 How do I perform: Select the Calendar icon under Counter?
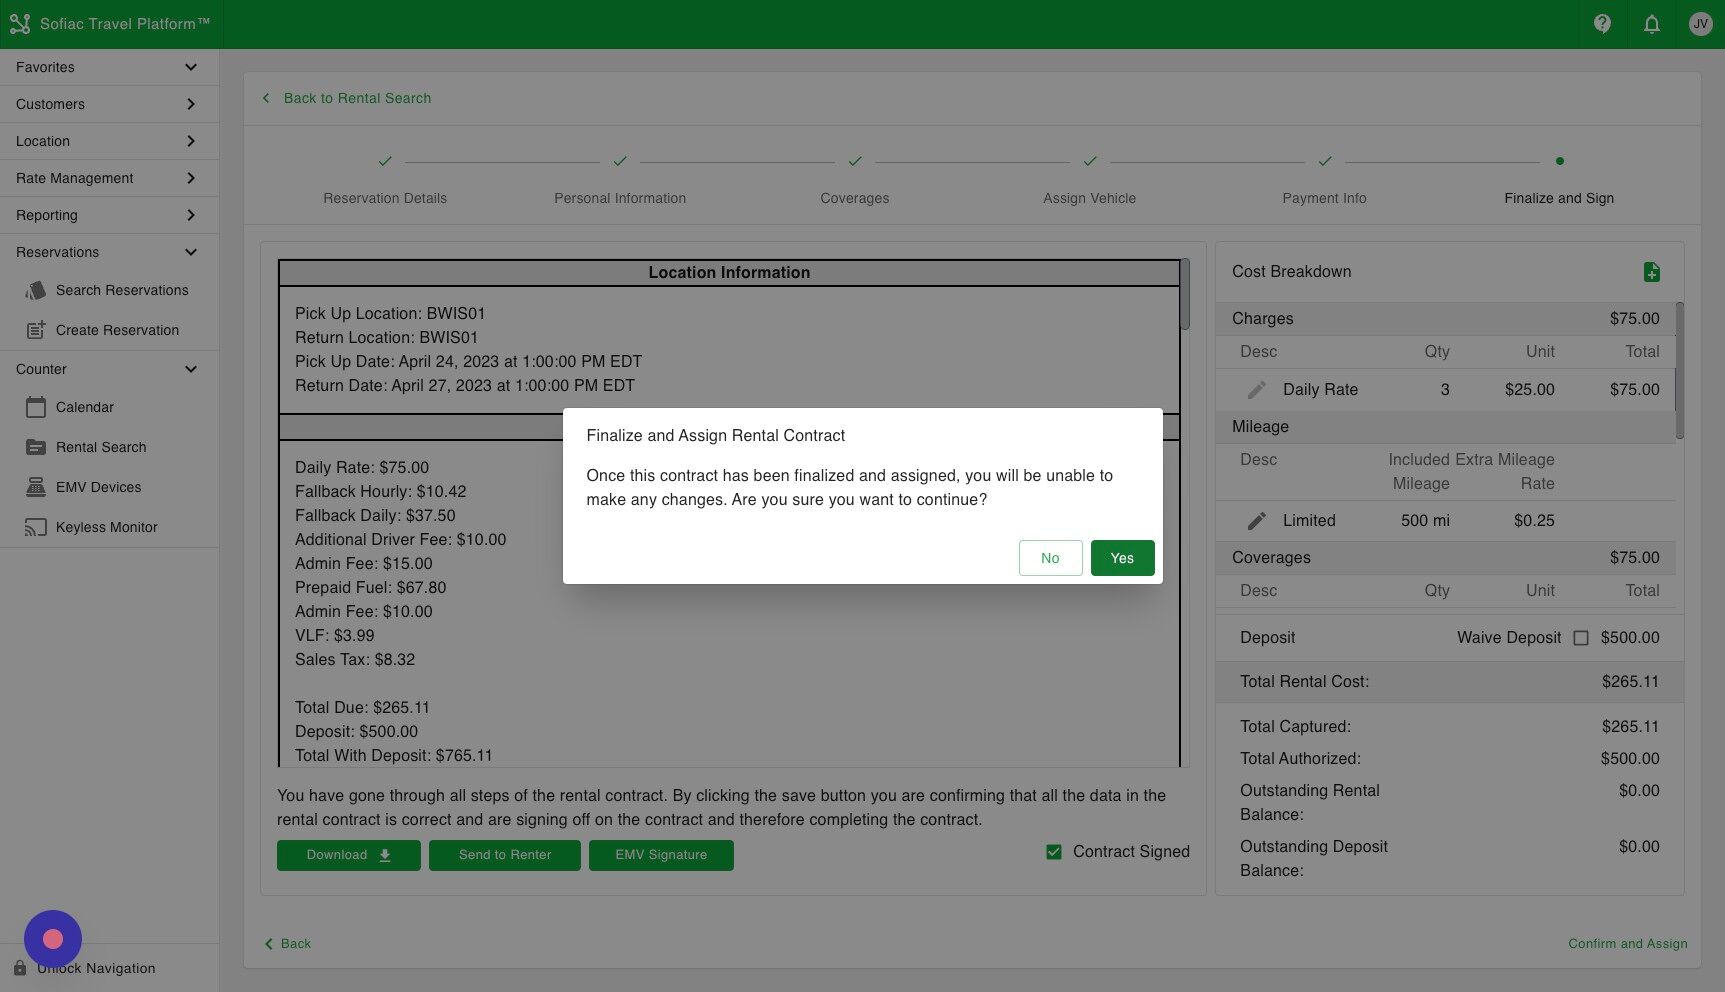37,407
